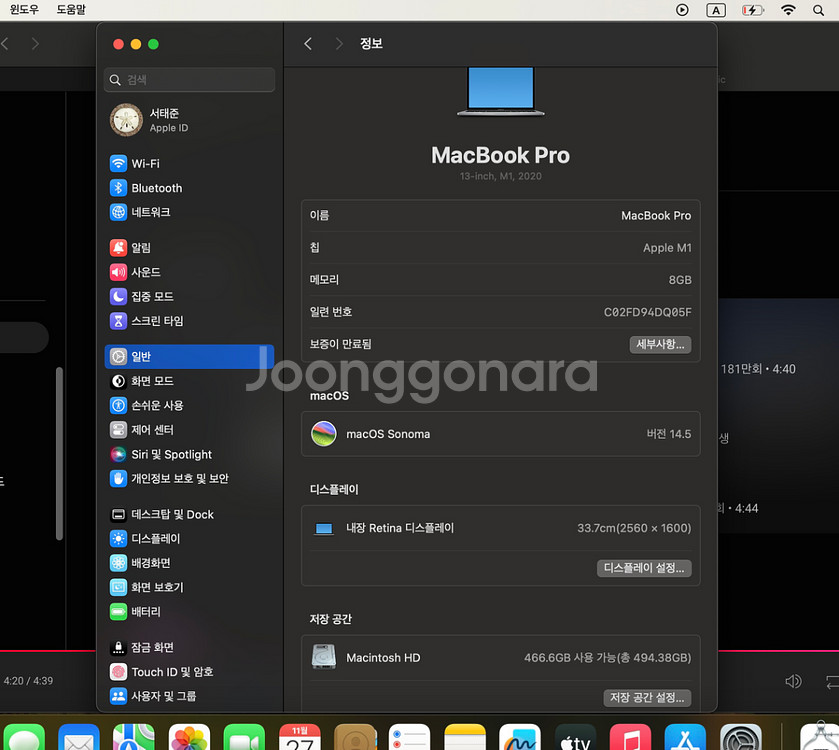
Task: Open 사운드 sound settings
Action: point(189,272)
